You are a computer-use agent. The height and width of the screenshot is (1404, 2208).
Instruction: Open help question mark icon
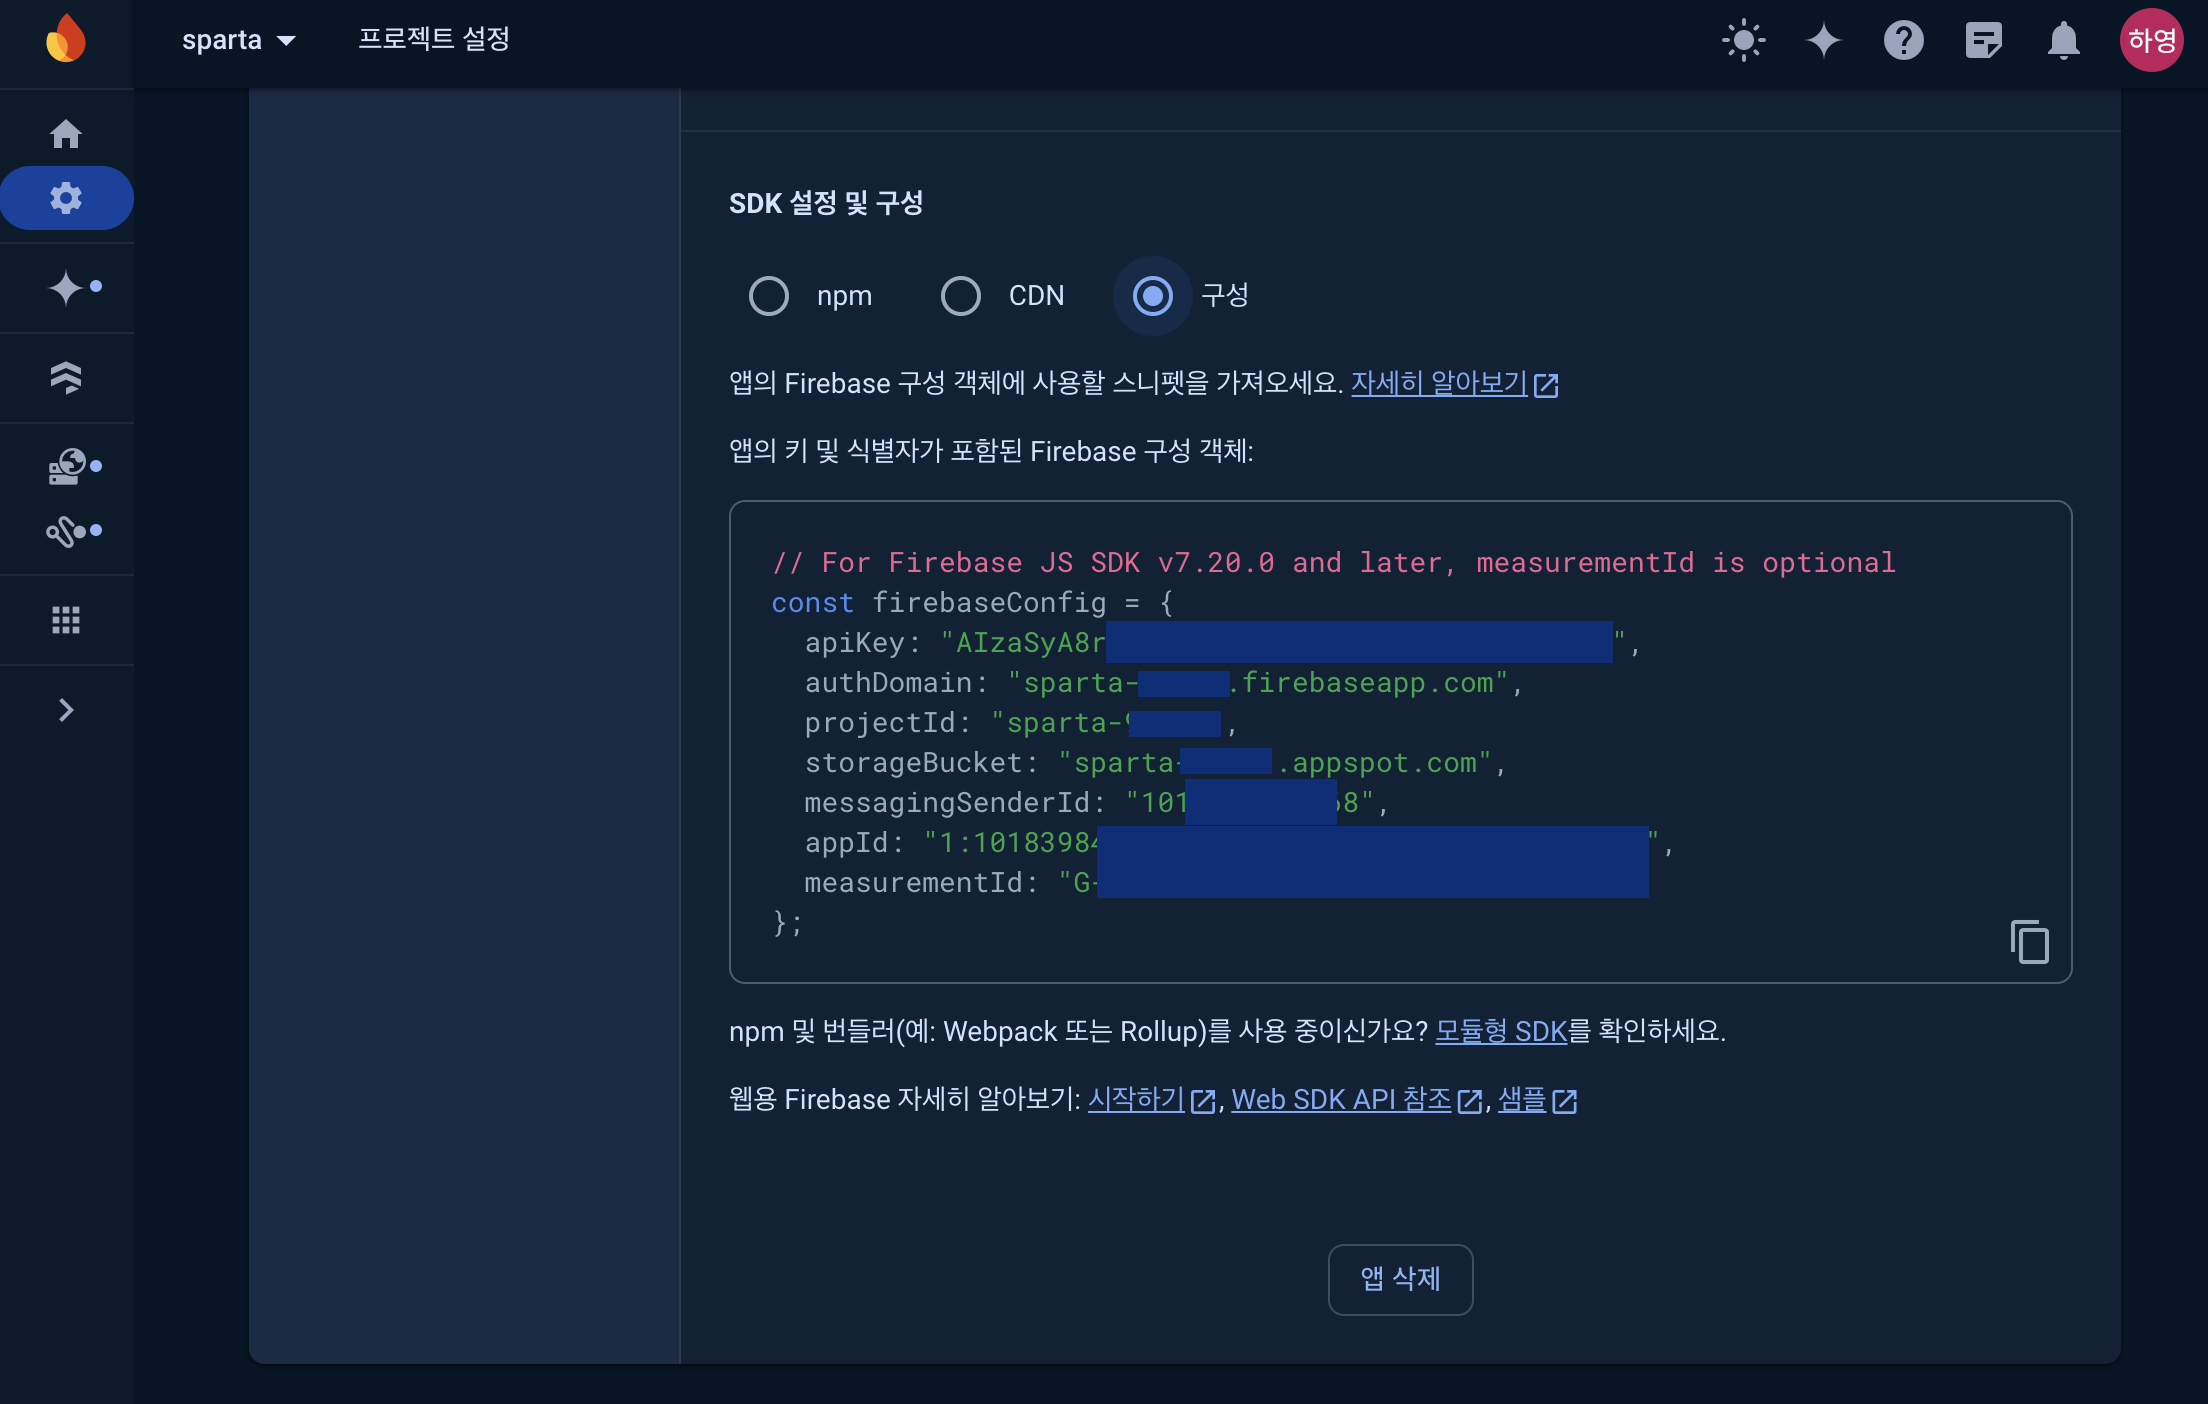(1903, 41)
